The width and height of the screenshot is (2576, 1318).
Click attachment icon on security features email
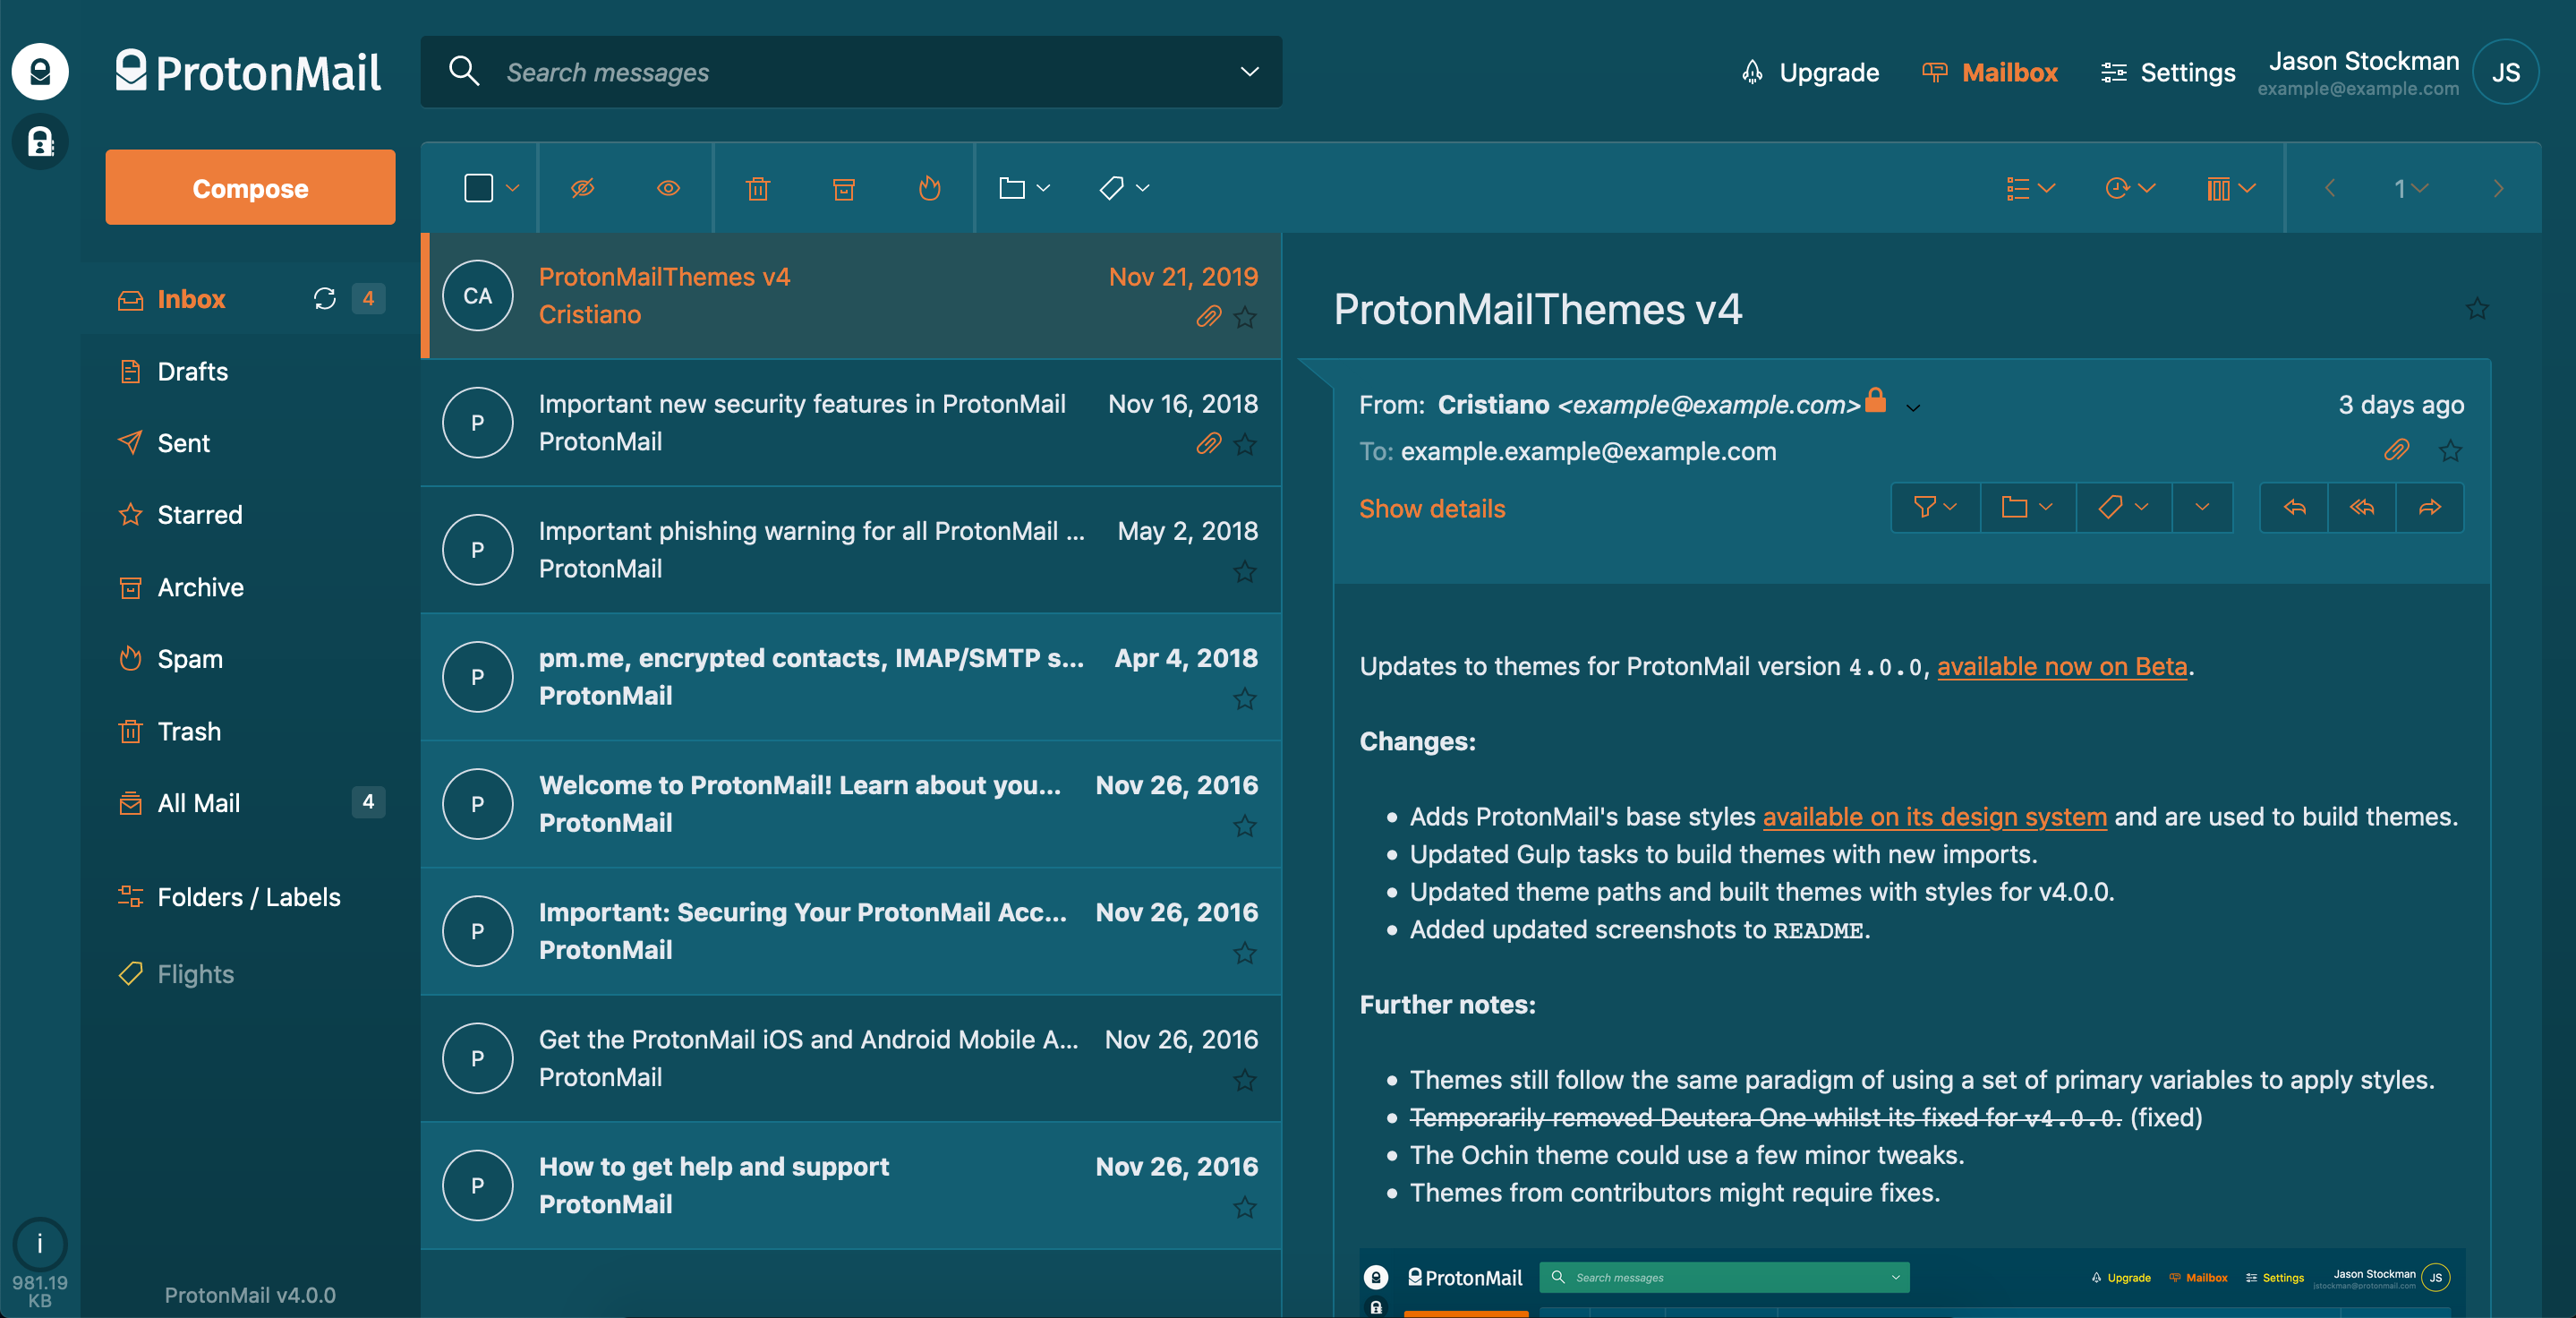pyautogui.click(x=1208, y=444)
